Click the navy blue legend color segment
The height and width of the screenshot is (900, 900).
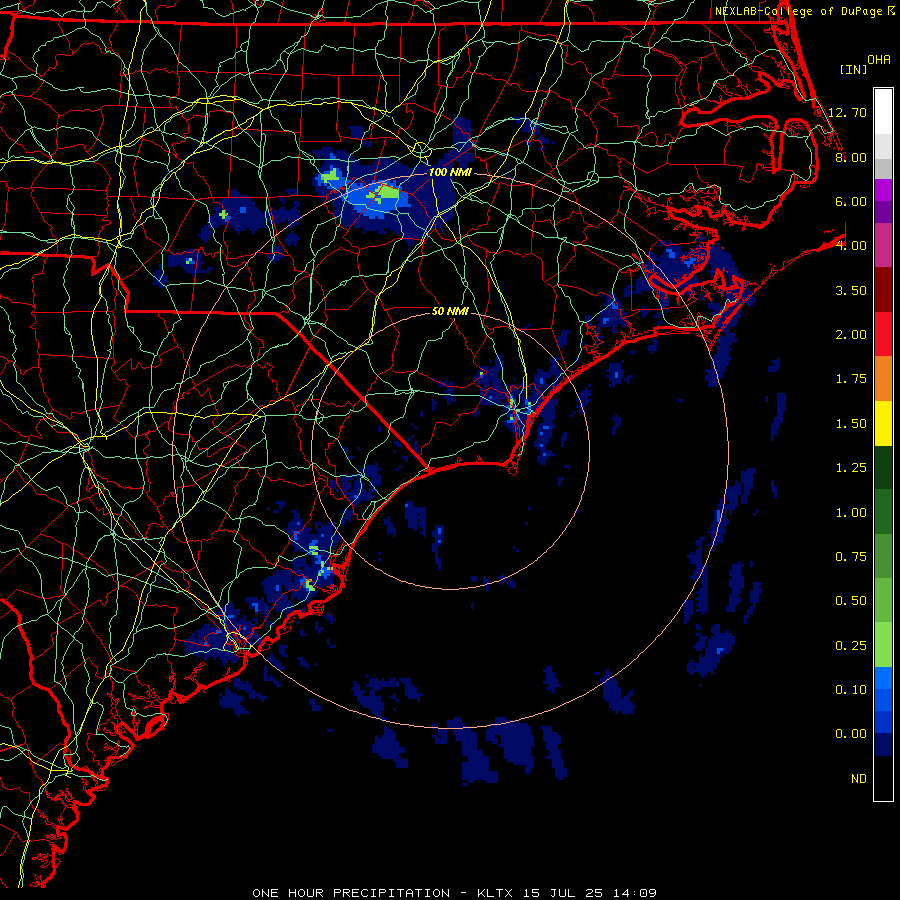coord(883,745)
